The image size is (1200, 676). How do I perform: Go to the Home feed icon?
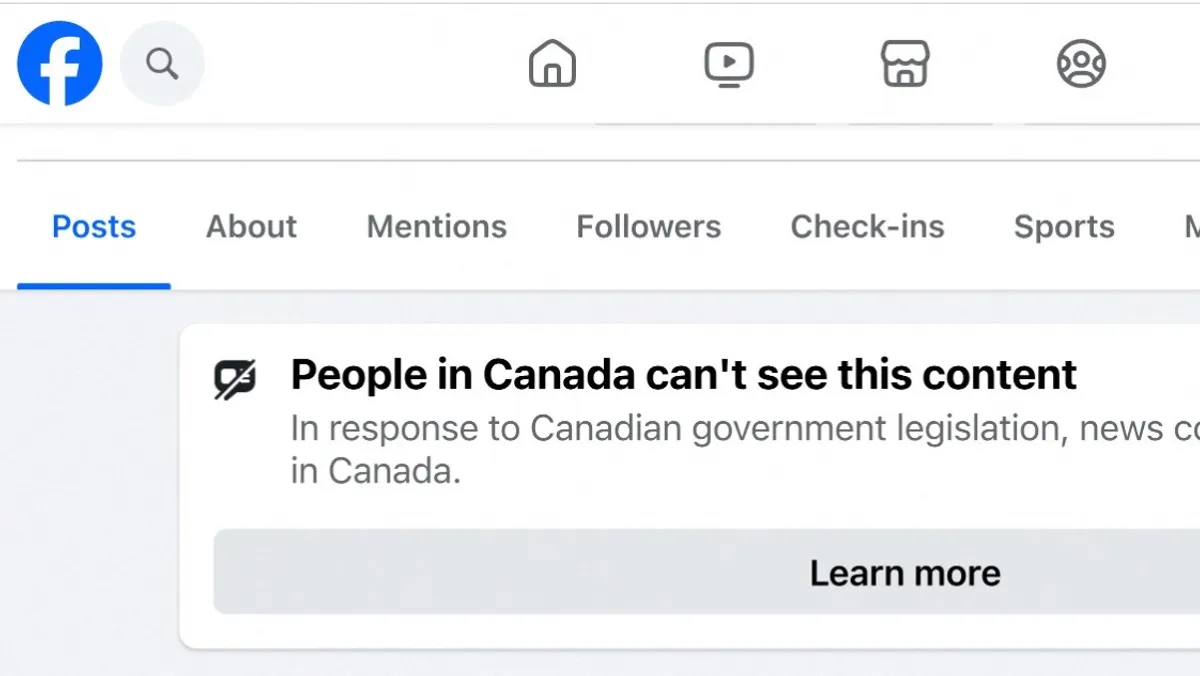coord(552,65)
